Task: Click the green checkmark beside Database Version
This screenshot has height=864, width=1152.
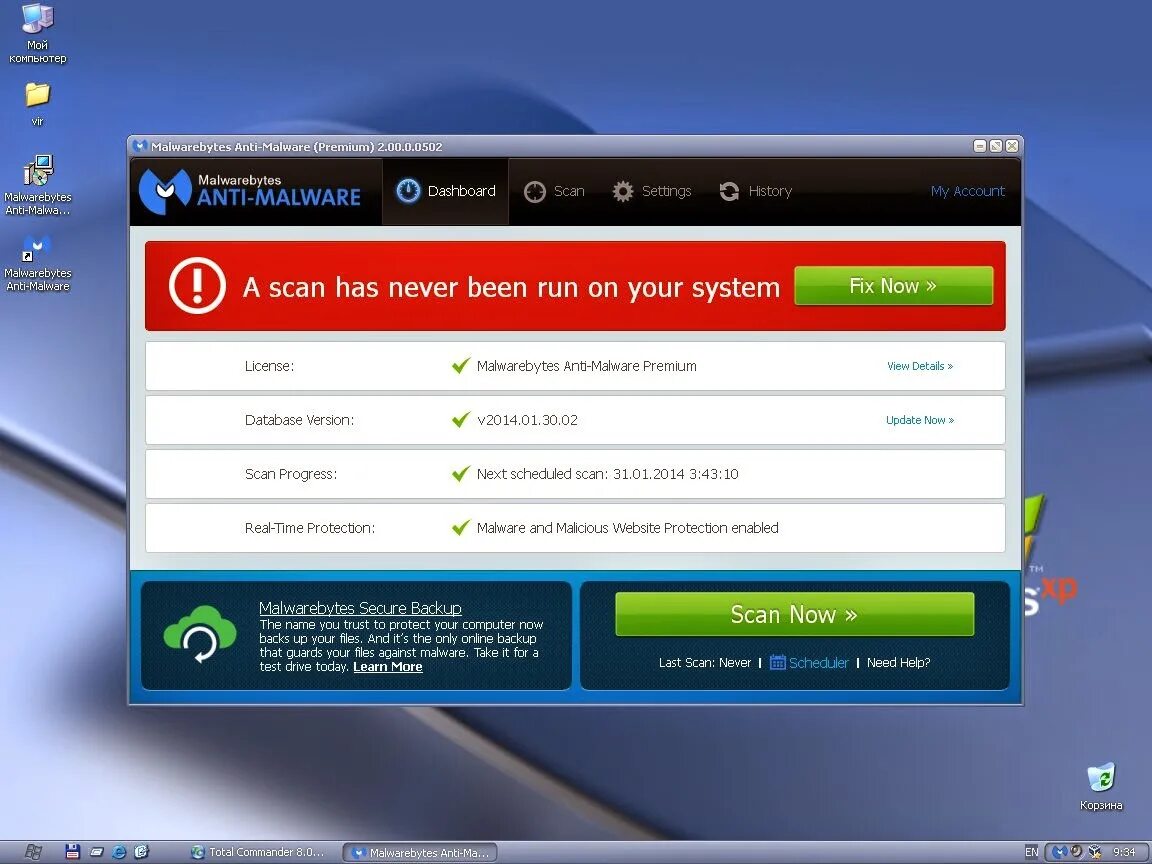Action: [x=461, y=420]
